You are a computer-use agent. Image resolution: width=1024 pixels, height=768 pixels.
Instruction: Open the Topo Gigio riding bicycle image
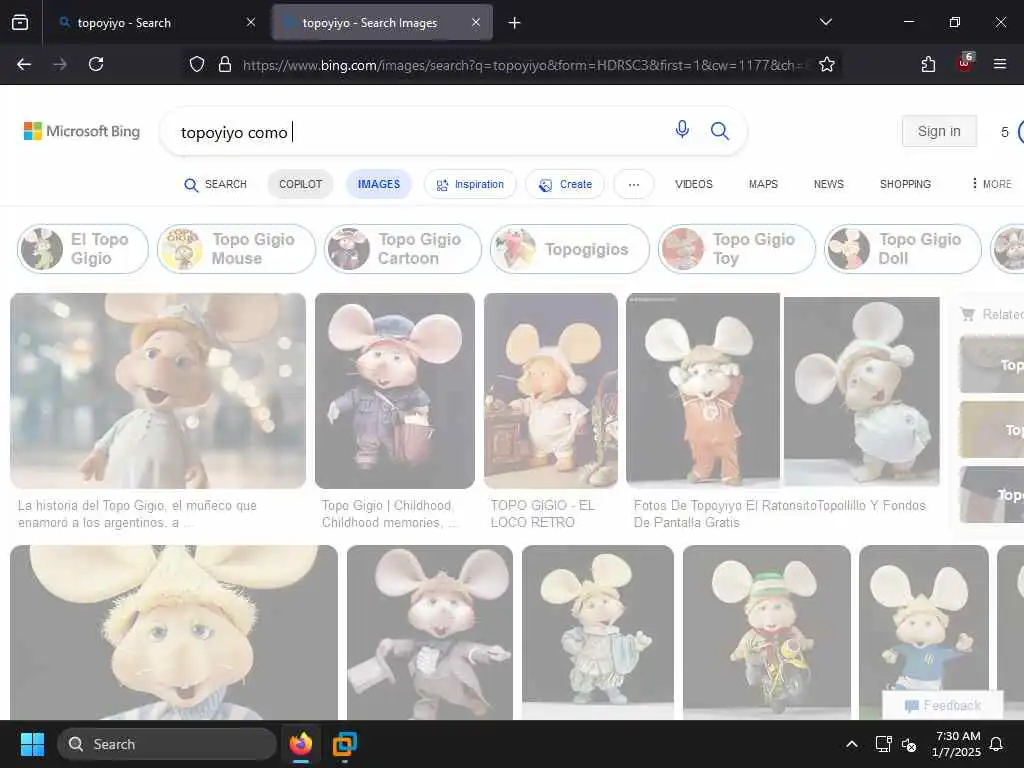(x=767, y=632)
